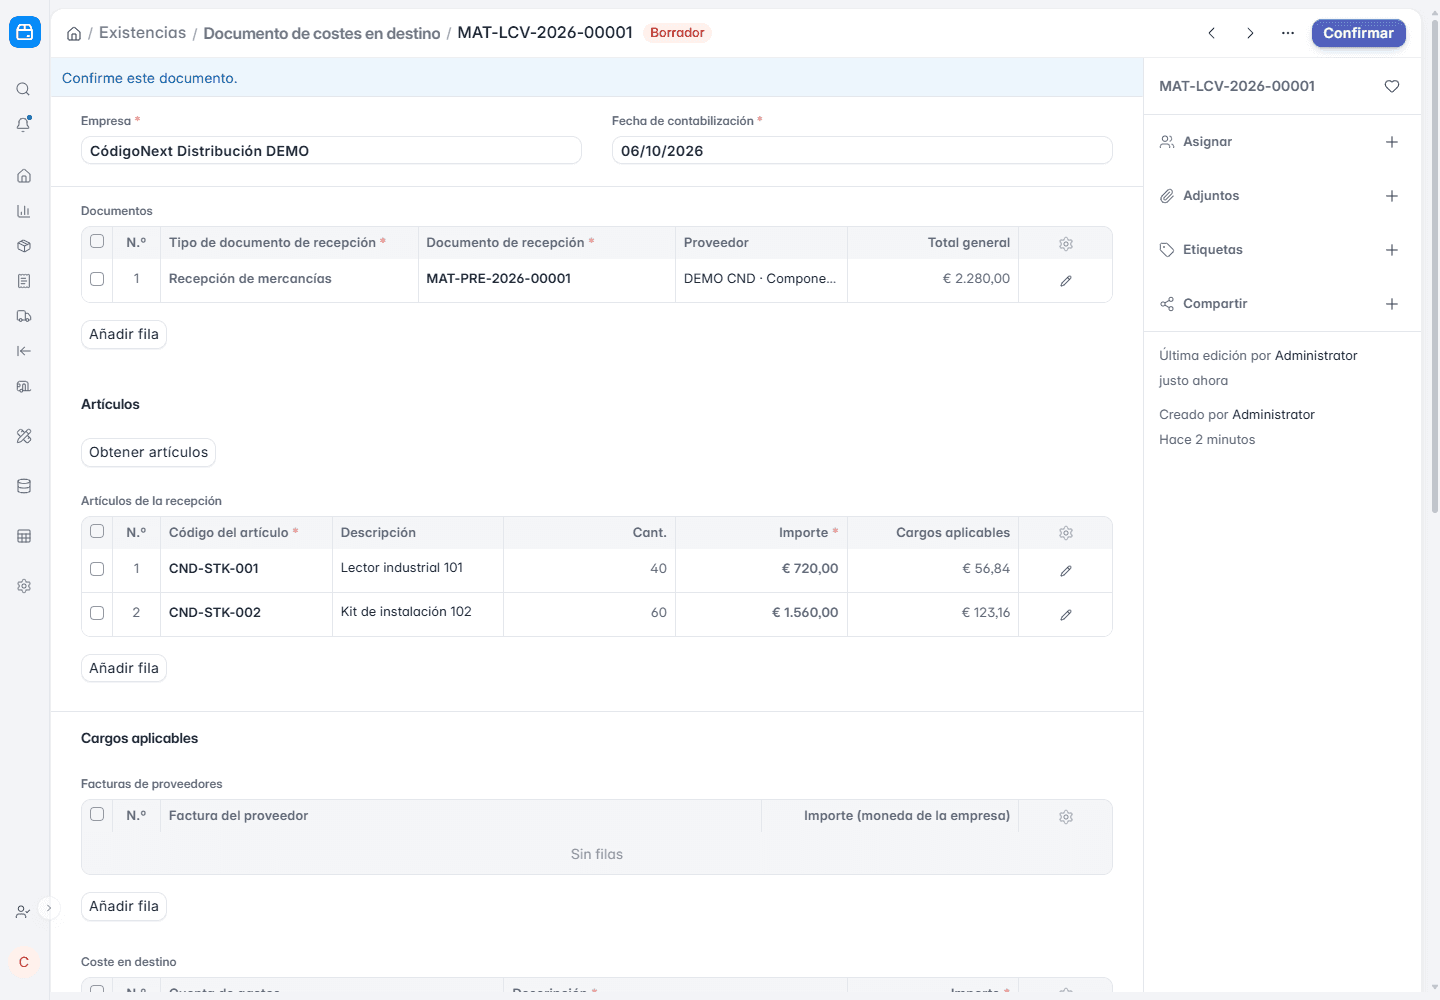This screenshot has width=1440, height=1000.
Task: Click Obtener artículos button
Action: click(148, 452)
